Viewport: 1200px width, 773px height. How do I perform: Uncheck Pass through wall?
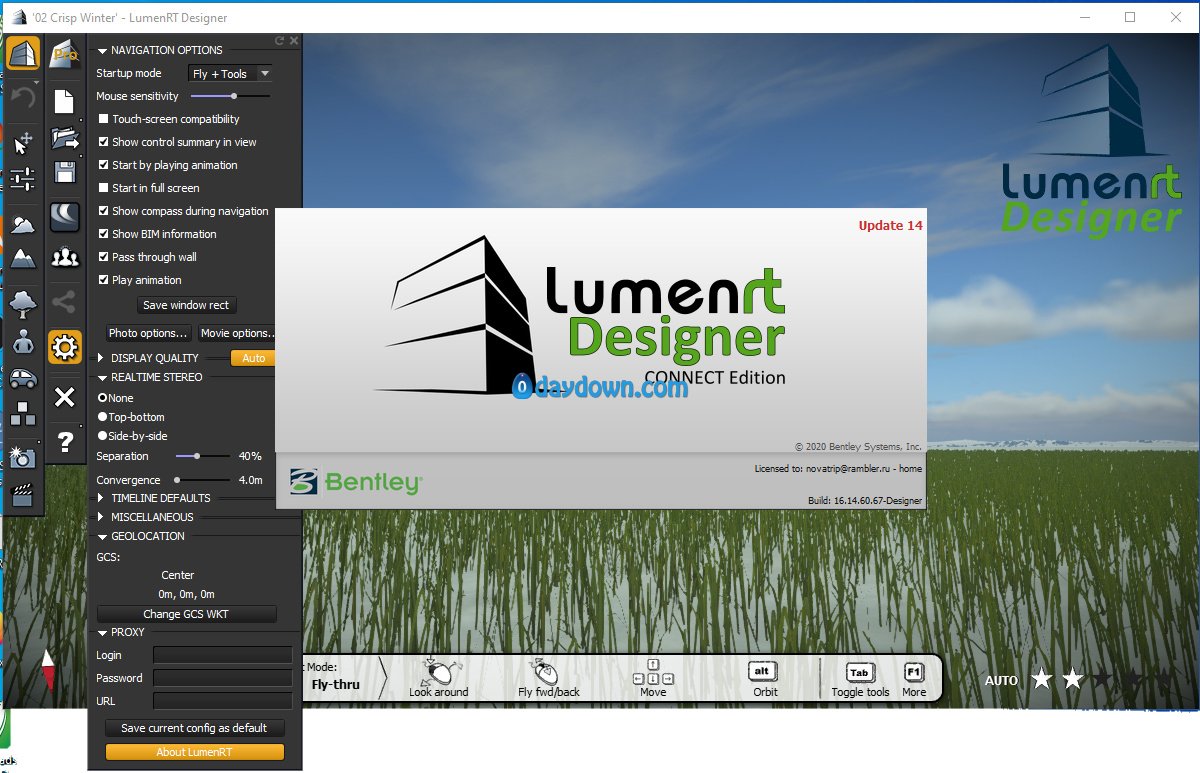[103, 257]
